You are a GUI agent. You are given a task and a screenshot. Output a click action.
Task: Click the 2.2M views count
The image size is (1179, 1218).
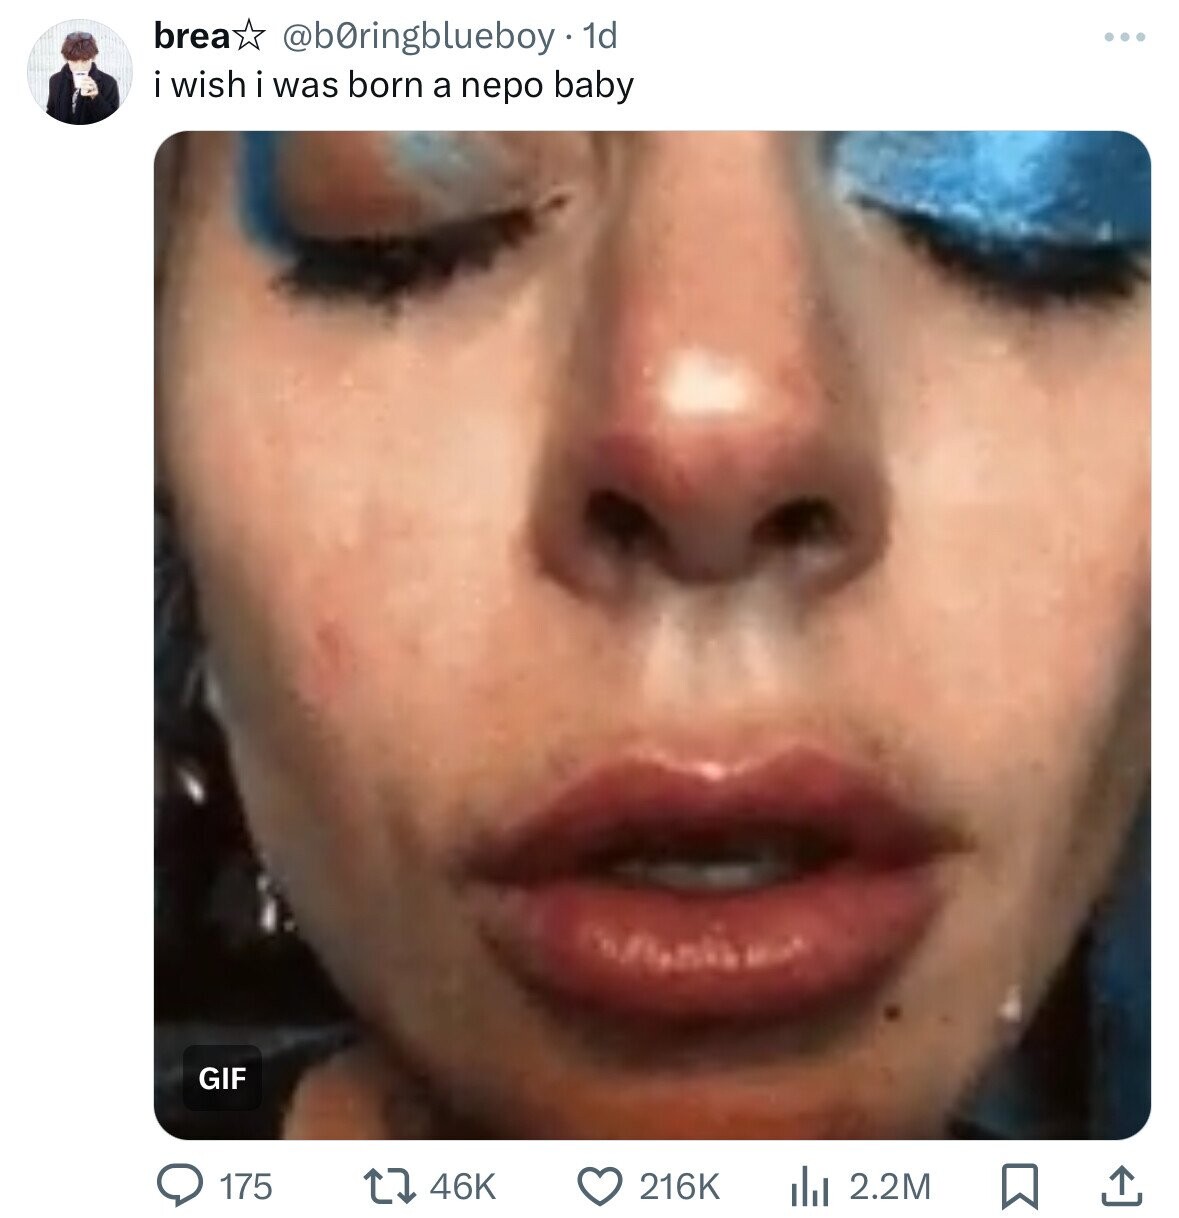click(x=889, y=1186)
